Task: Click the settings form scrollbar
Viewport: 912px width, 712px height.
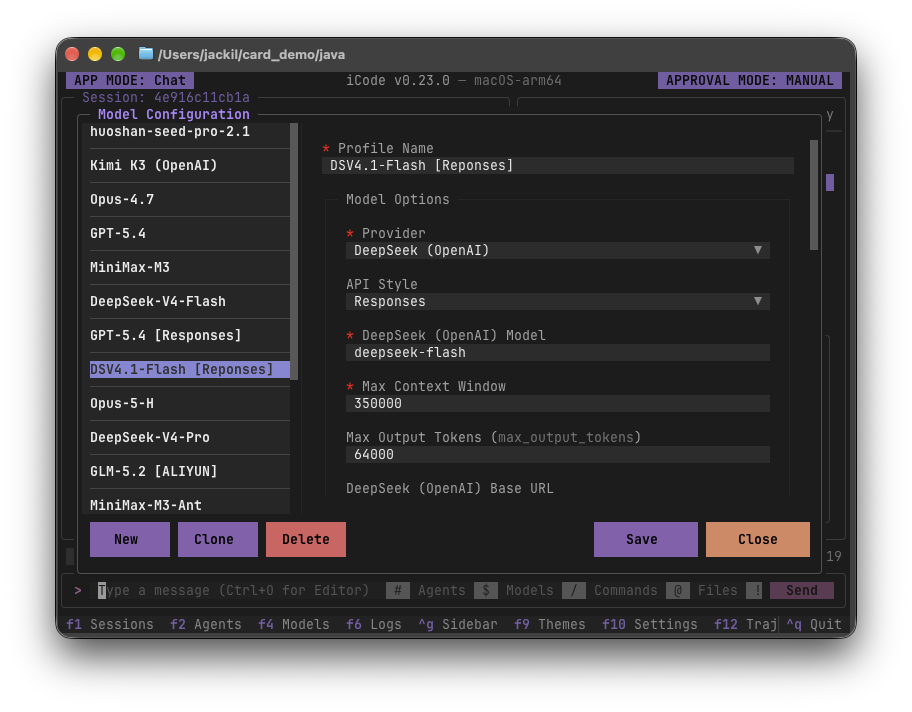Action: coord(814,195)
